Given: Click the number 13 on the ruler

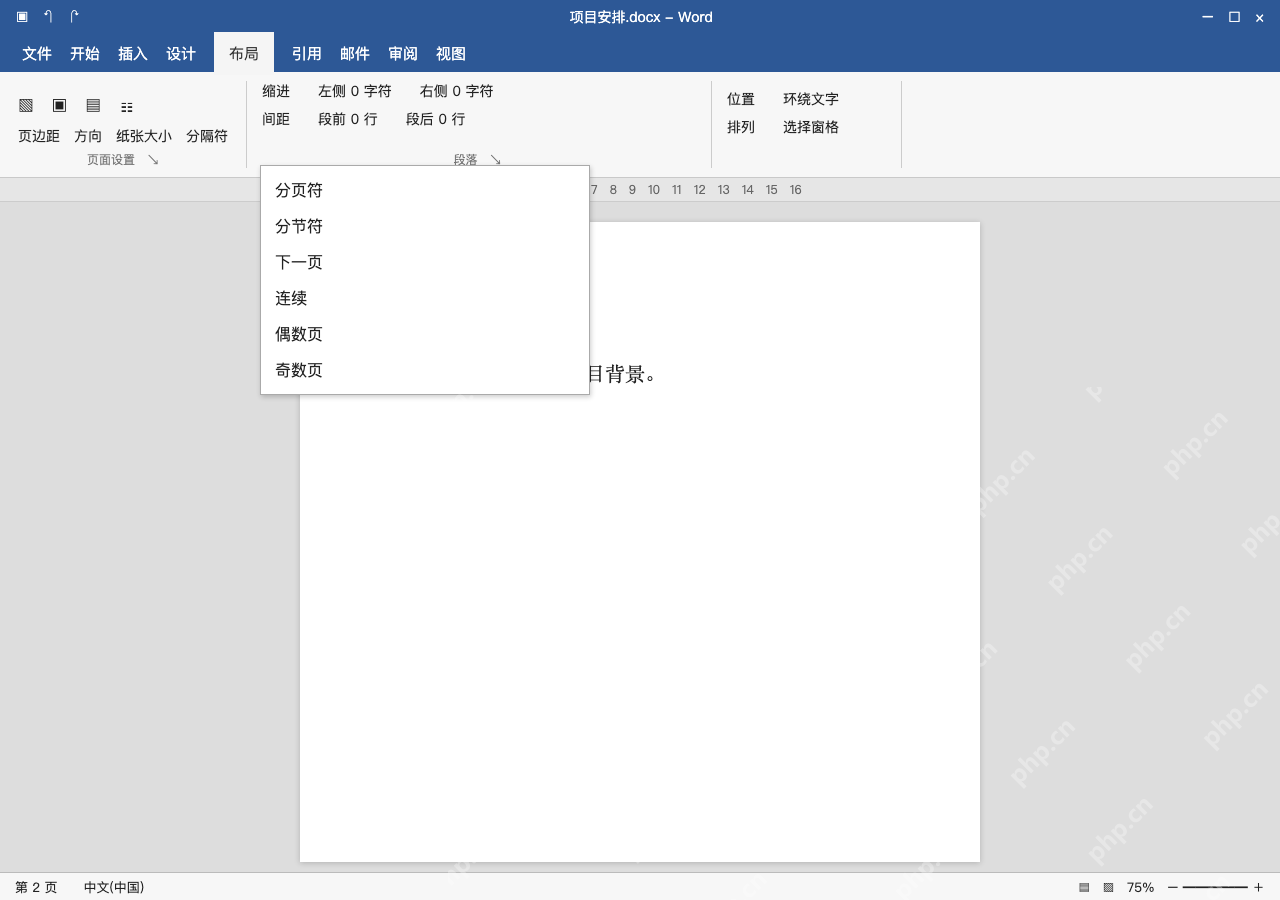Looking at the screenshot, I should tap(724, 190).
